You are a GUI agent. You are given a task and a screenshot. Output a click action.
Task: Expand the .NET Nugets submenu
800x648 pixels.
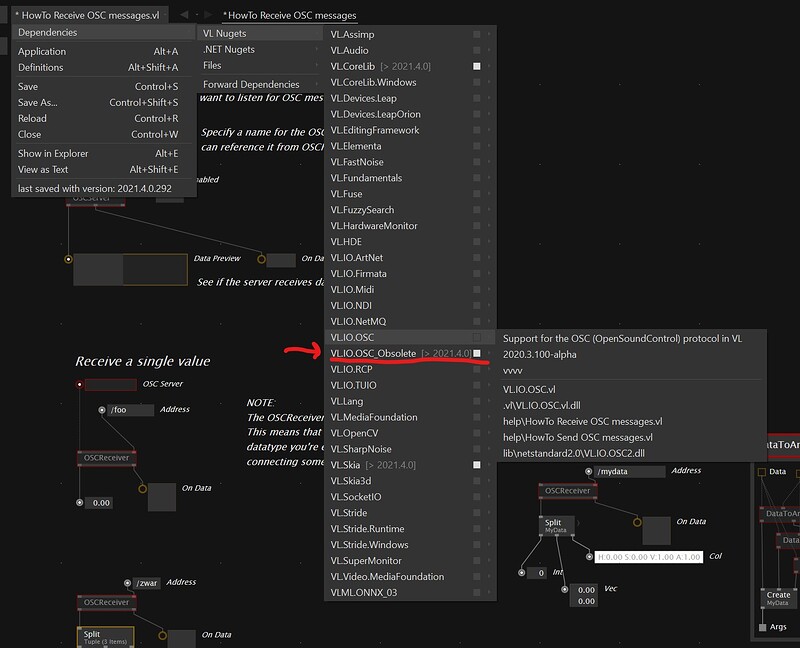pos(260,49)
